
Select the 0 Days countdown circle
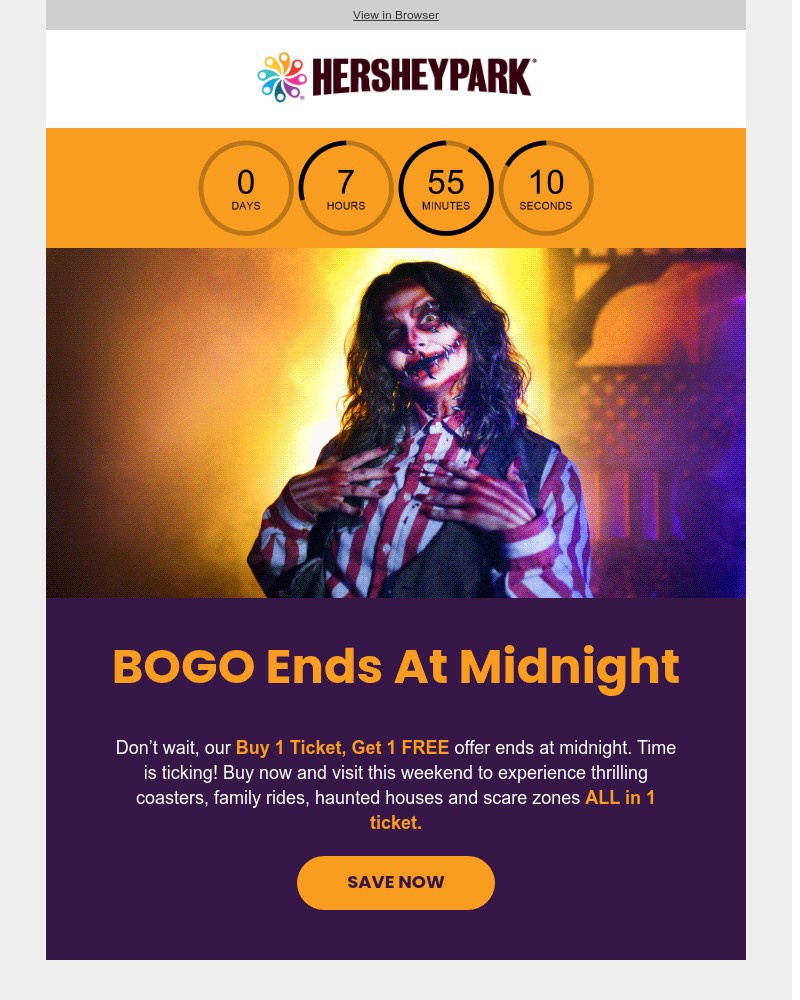[248, 189]
